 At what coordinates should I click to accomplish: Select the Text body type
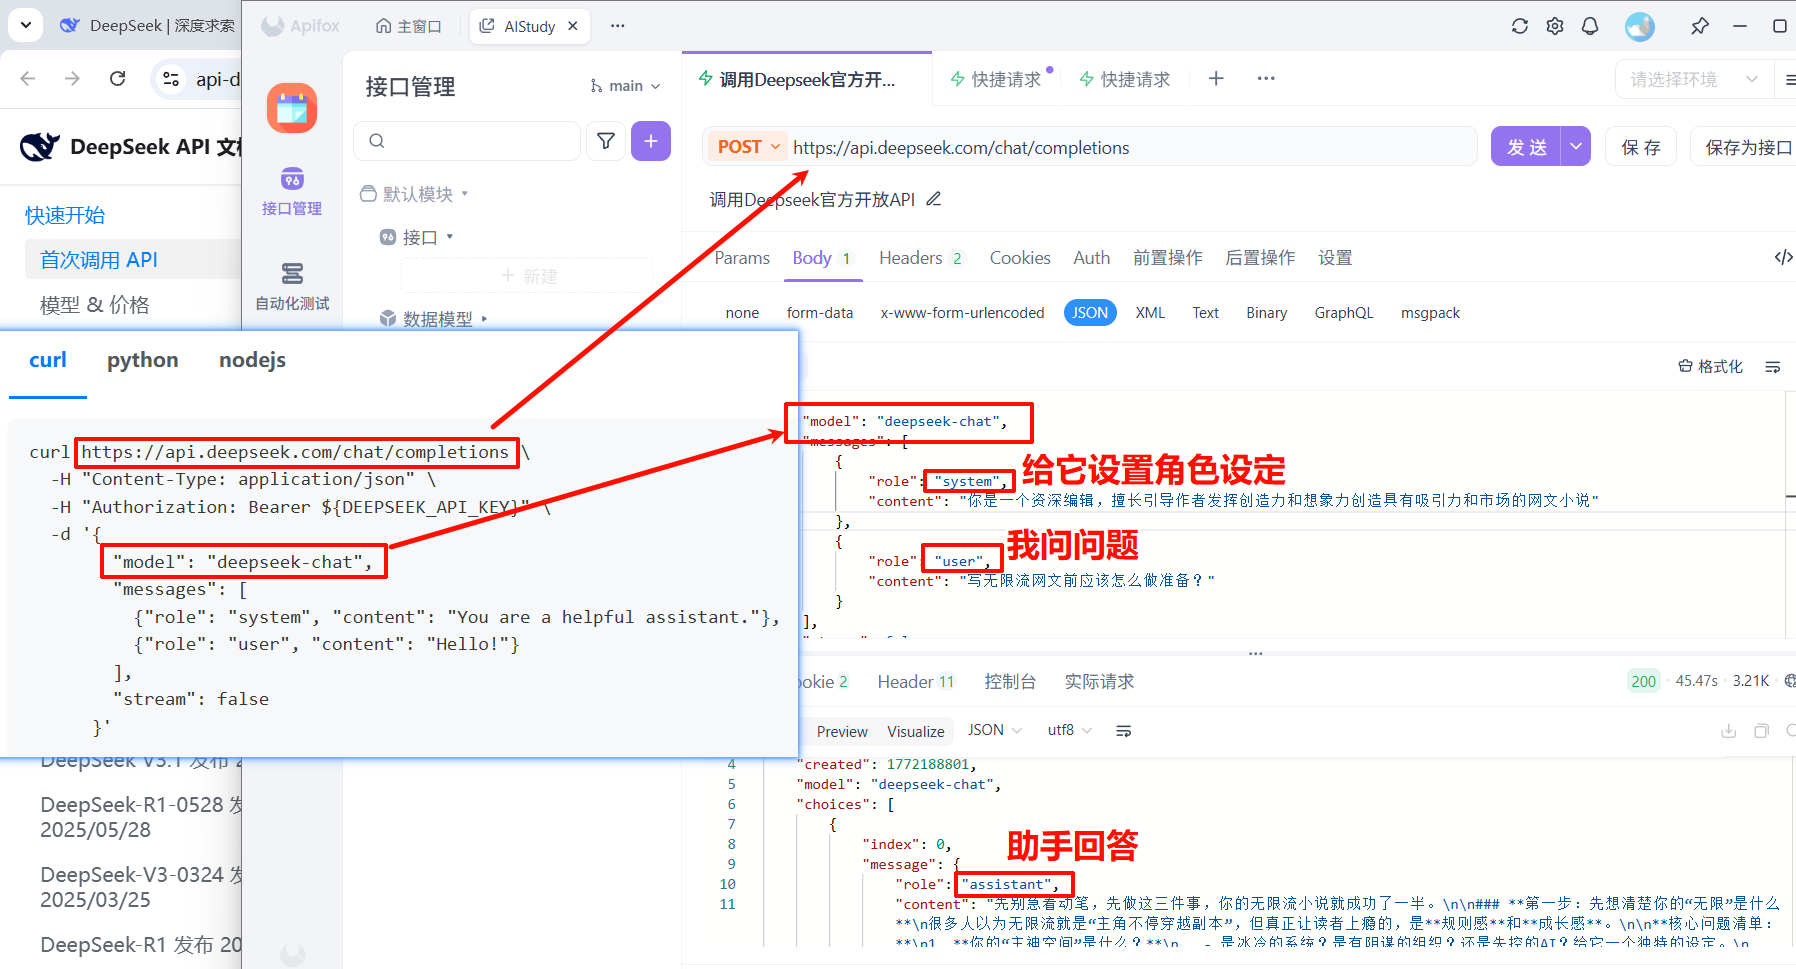1206,313
